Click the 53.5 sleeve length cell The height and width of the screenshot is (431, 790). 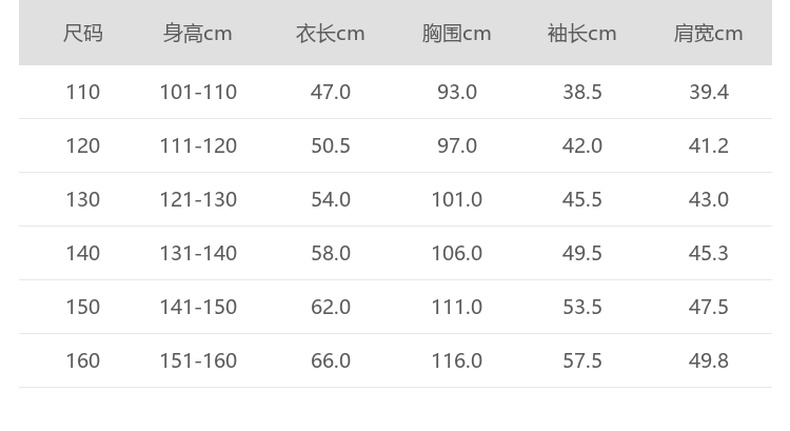(x=582, y=307)
